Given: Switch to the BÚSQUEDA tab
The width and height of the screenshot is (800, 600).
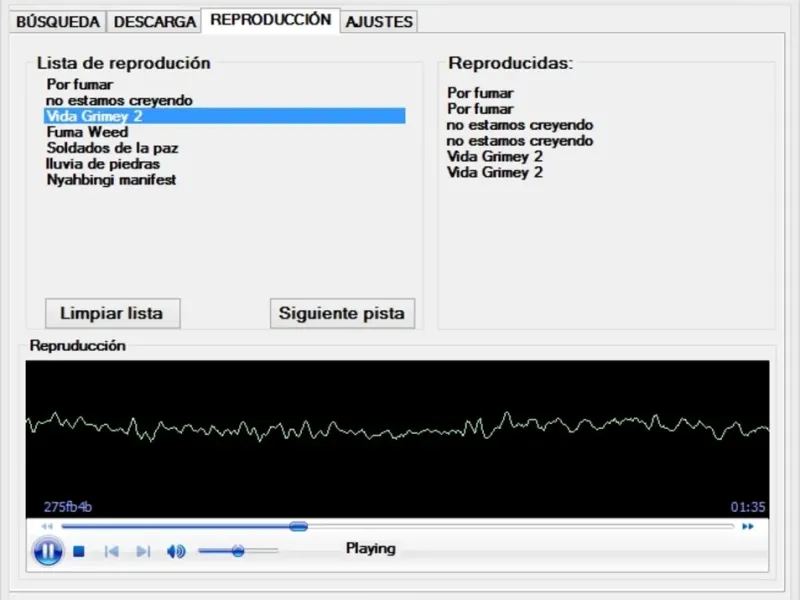Looking at the screenshot, I should coord(58,22).
